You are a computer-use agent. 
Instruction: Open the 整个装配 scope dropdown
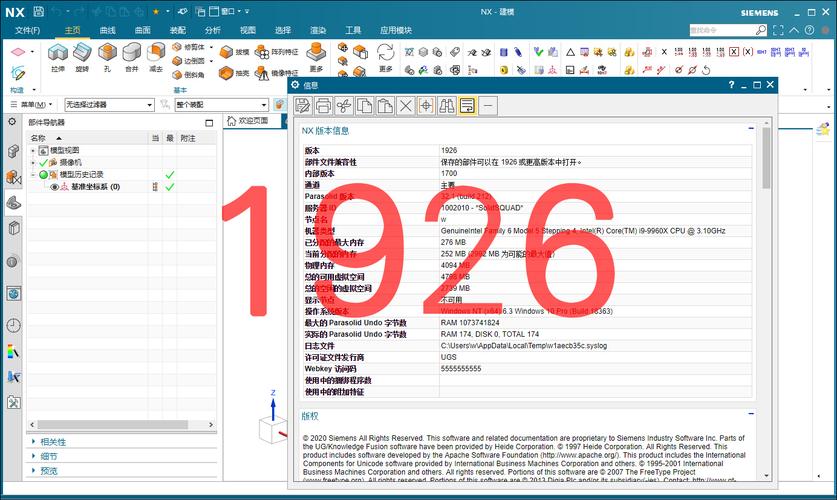222,105
